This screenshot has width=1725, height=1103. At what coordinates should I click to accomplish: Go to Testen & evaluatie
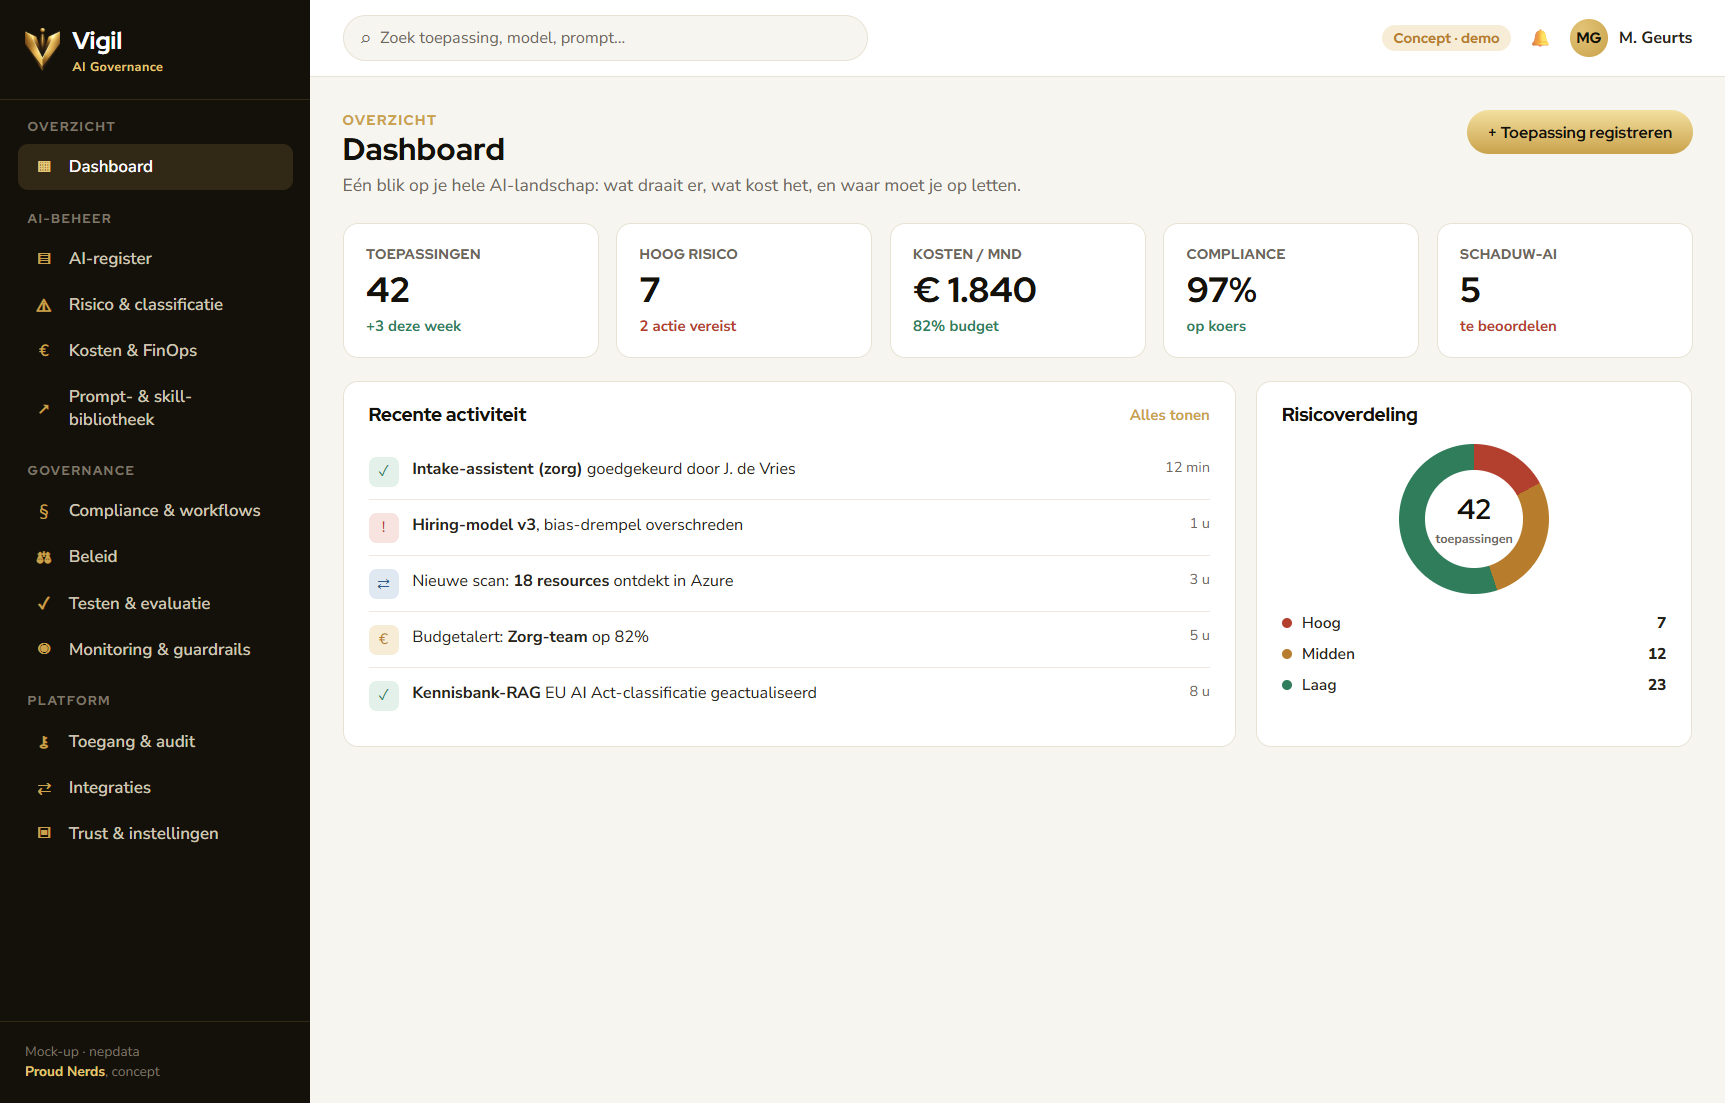(x=155, y=603)
